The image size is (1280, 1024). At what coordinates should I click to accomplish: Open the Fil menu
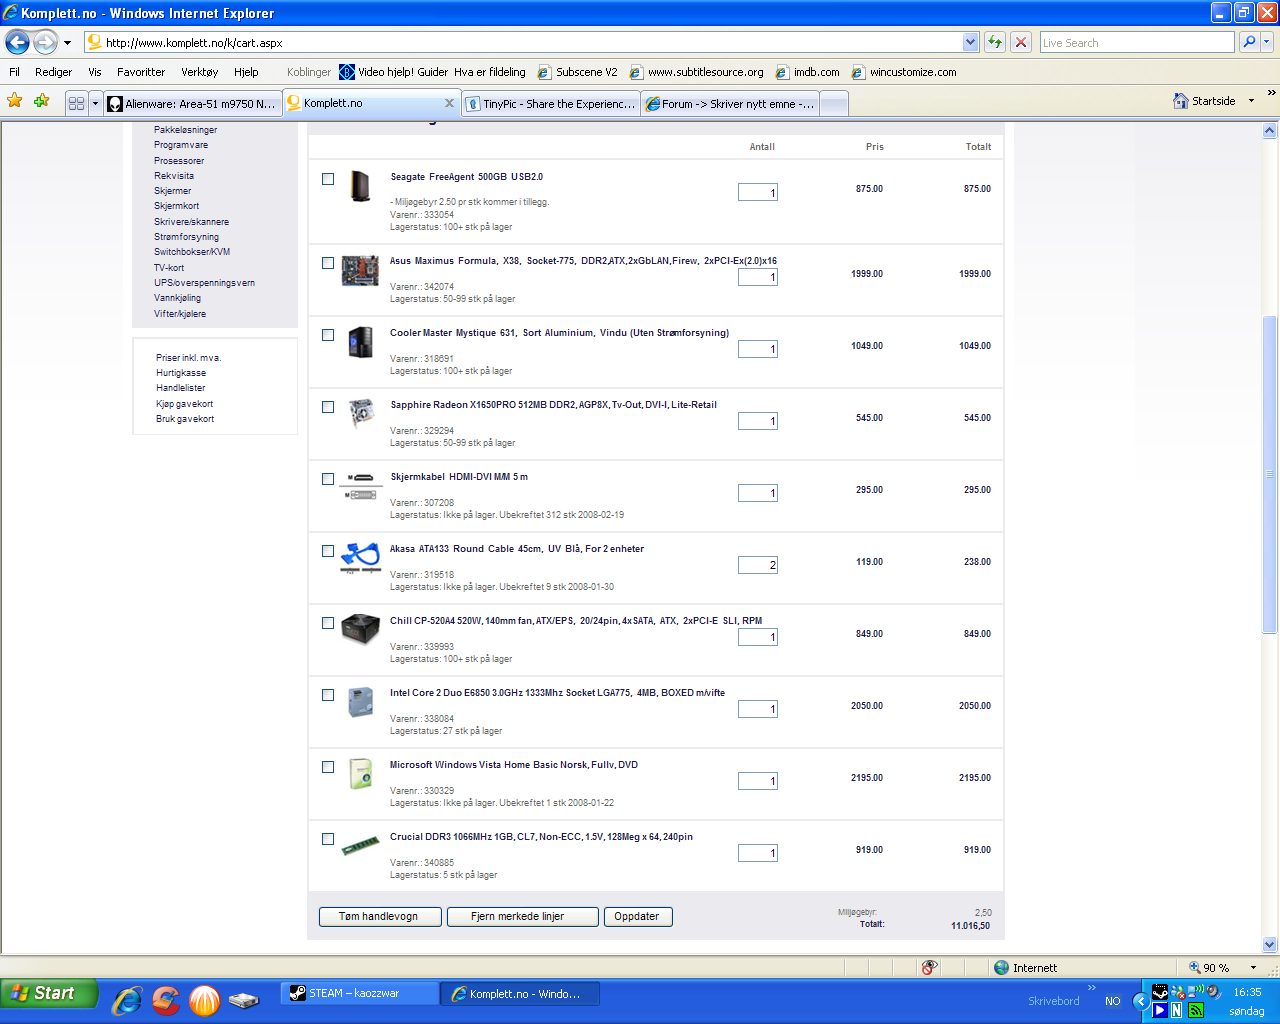(x=14, y=72)
